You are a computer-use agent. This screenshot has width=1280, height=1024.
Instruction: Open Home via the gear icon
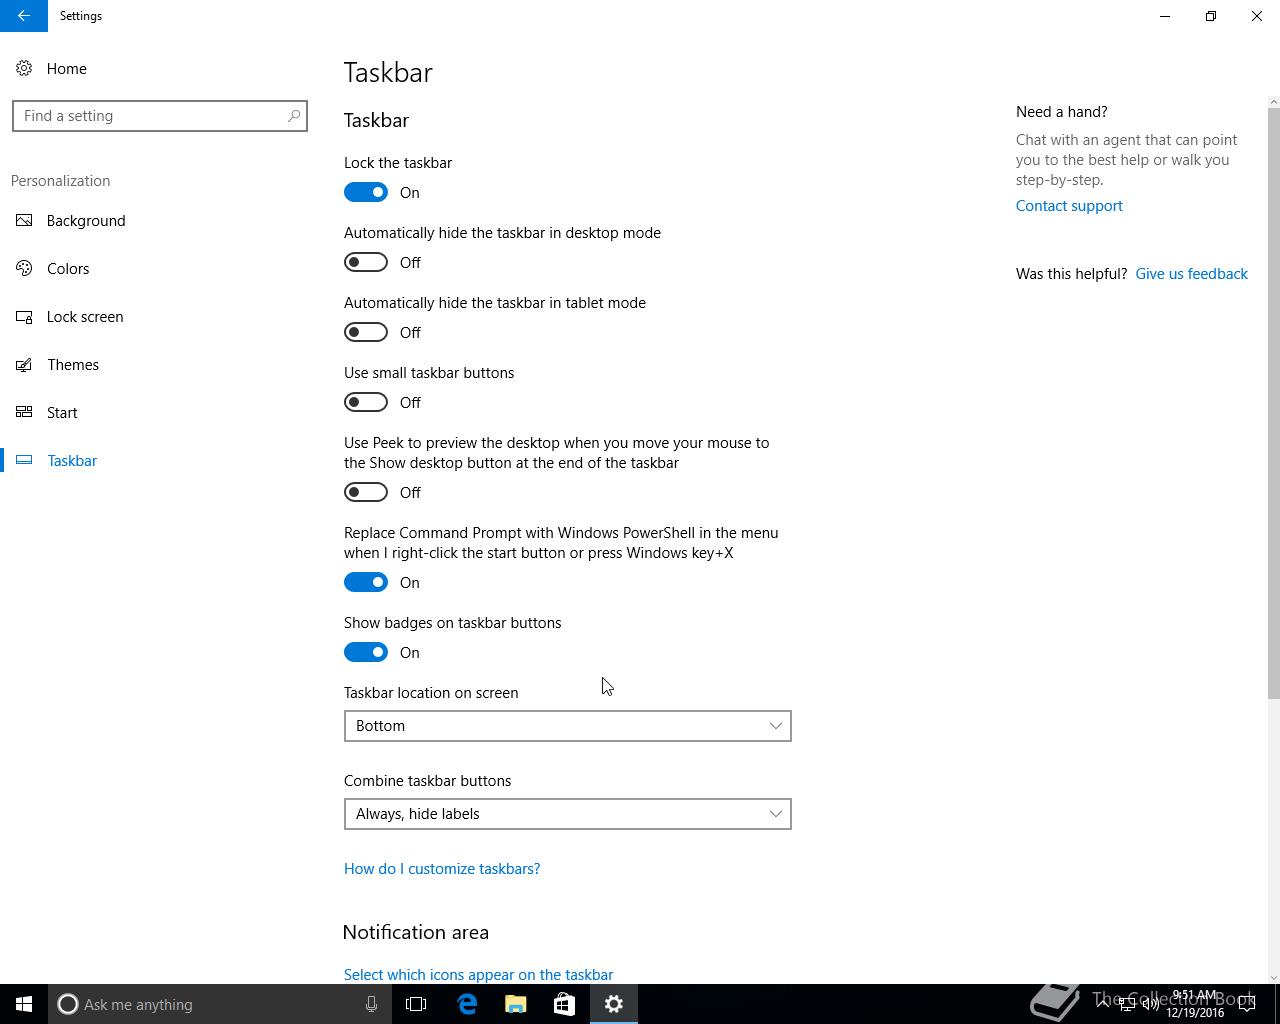24,68
